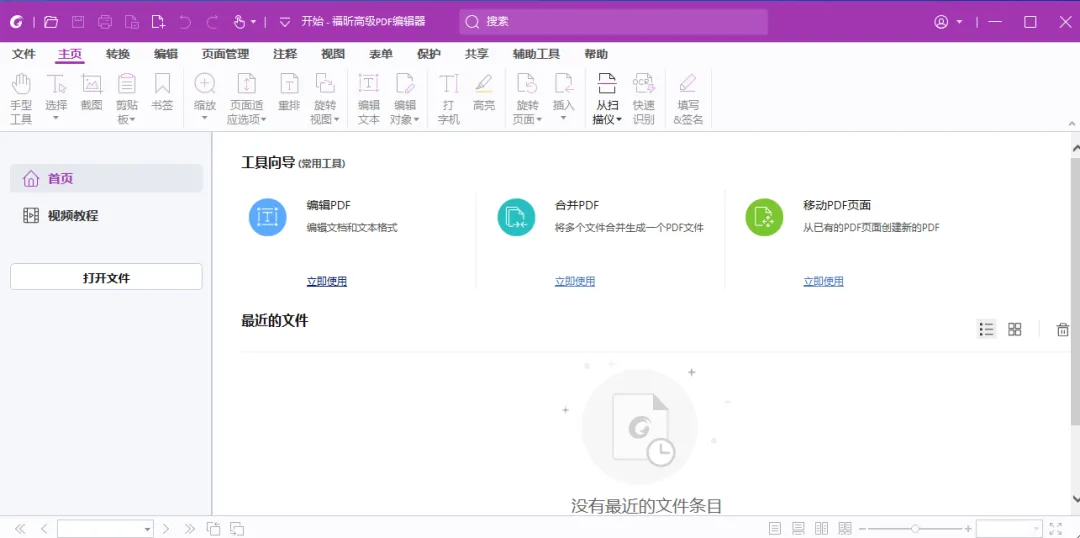Open 旋转视图 rotate view dropdown
Viewport: 1080px width, 538px height.
coord(324,99)
